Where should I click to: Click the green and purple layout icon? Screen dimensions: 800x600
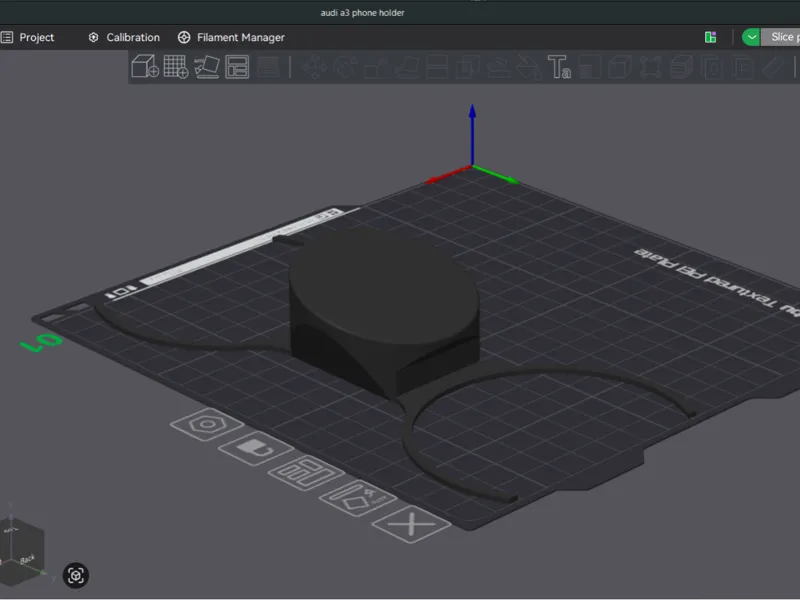coord(710,37)
